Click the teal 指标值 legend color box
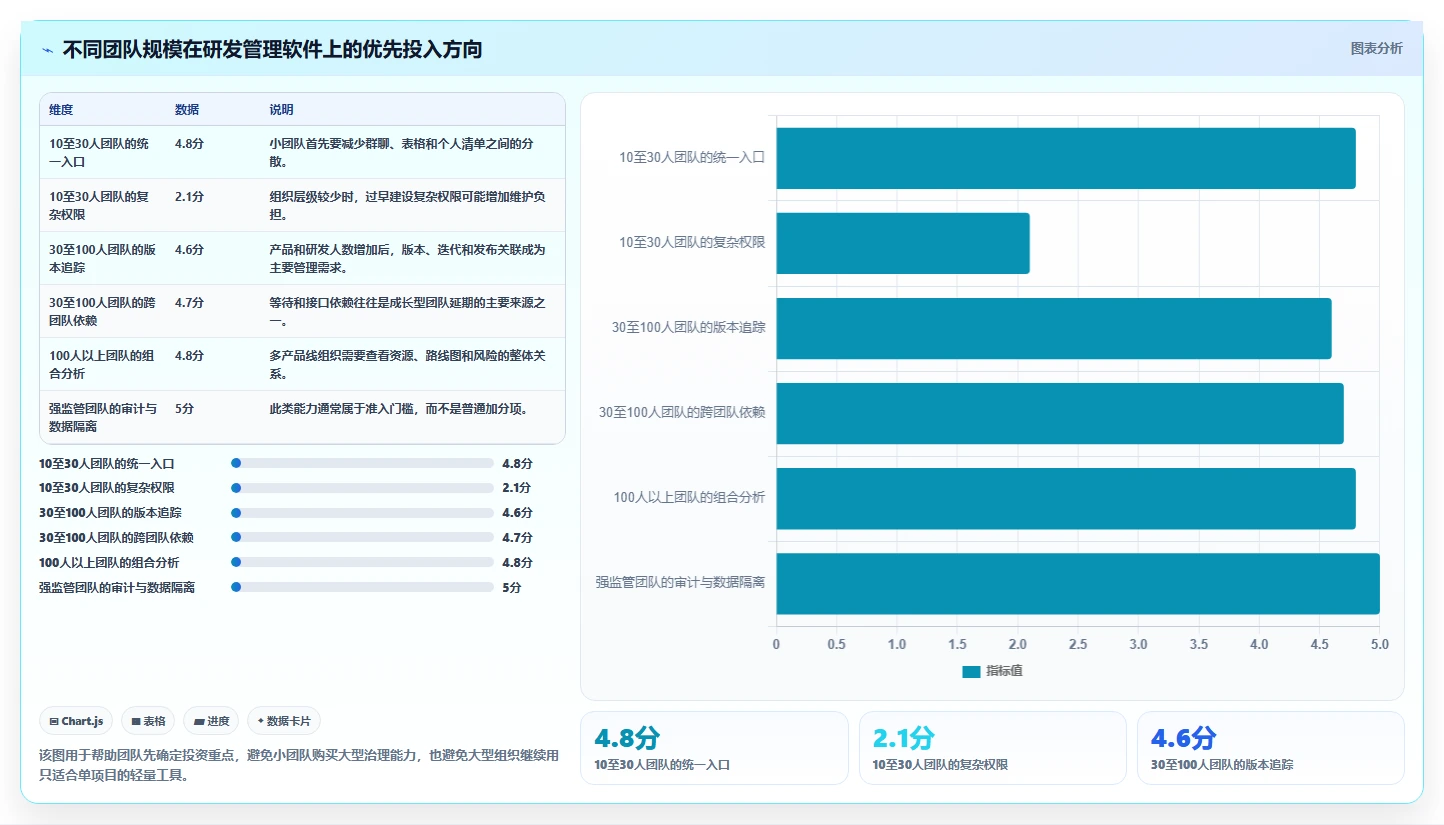 click(971, 672)
